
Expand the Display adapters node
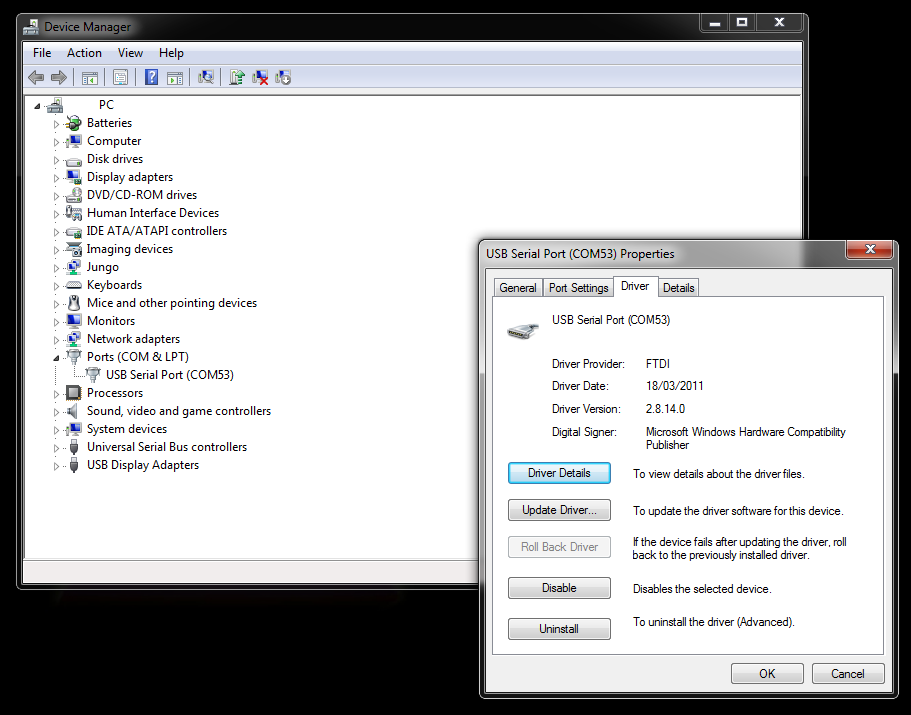[56, 178]
